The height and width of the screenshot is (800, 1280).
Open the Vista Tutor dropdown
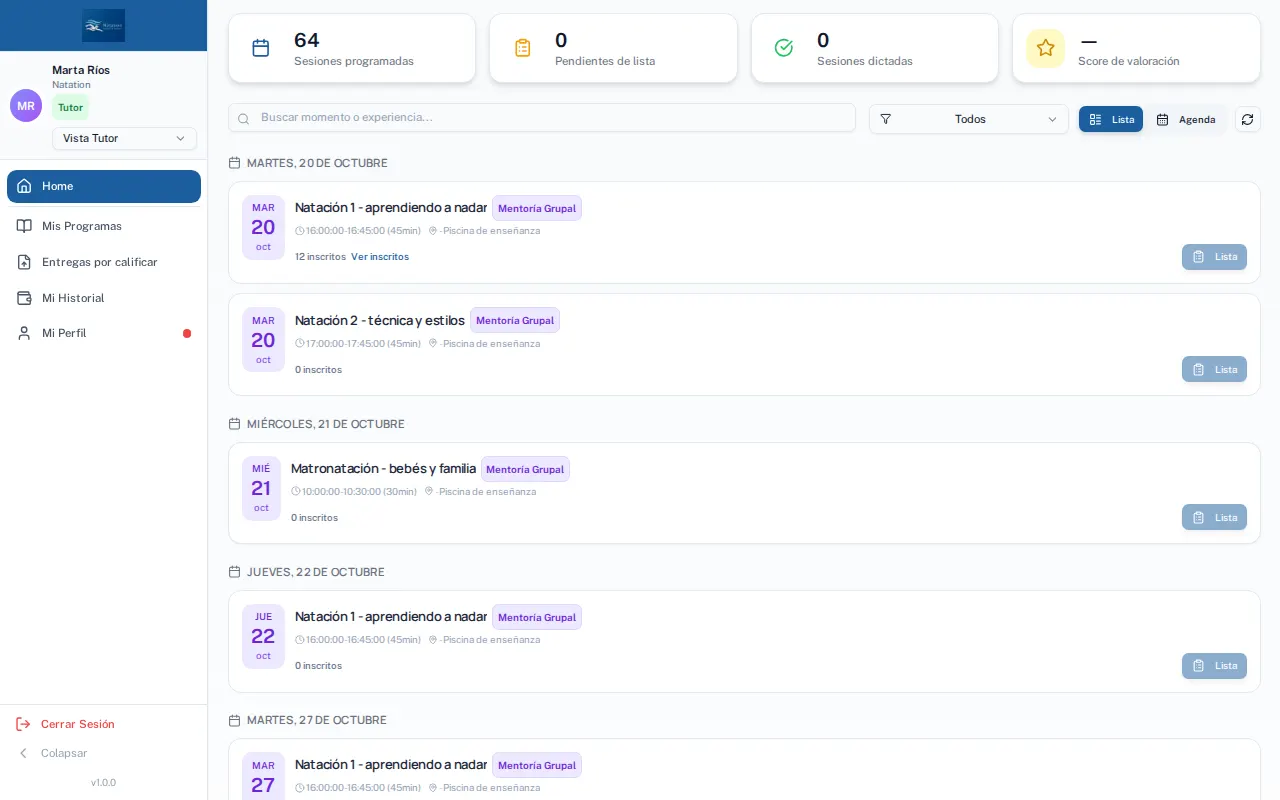tap(124, 138)
